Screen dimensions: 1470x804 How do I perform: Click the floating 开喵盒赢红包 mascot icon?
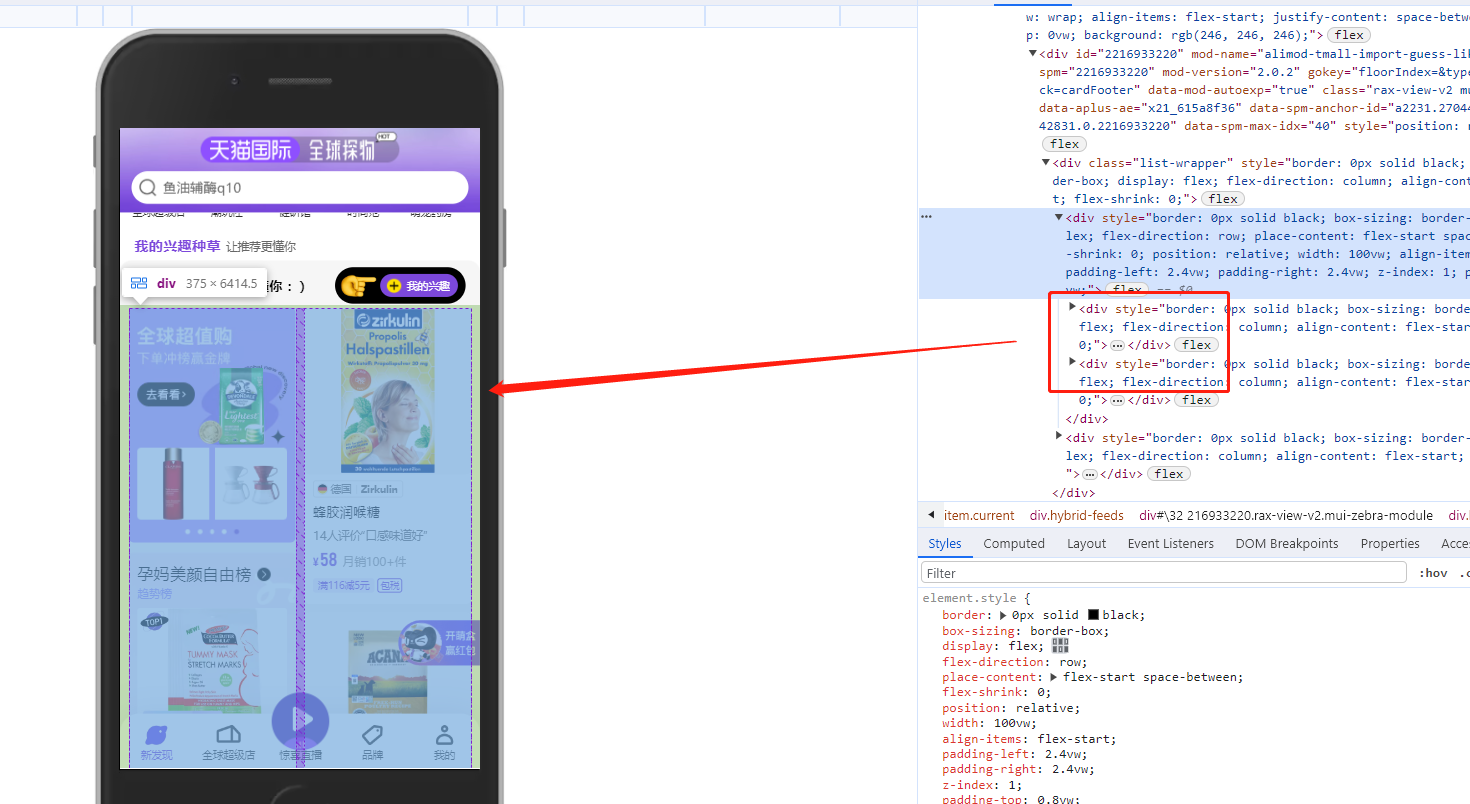[x=421, y=642]
